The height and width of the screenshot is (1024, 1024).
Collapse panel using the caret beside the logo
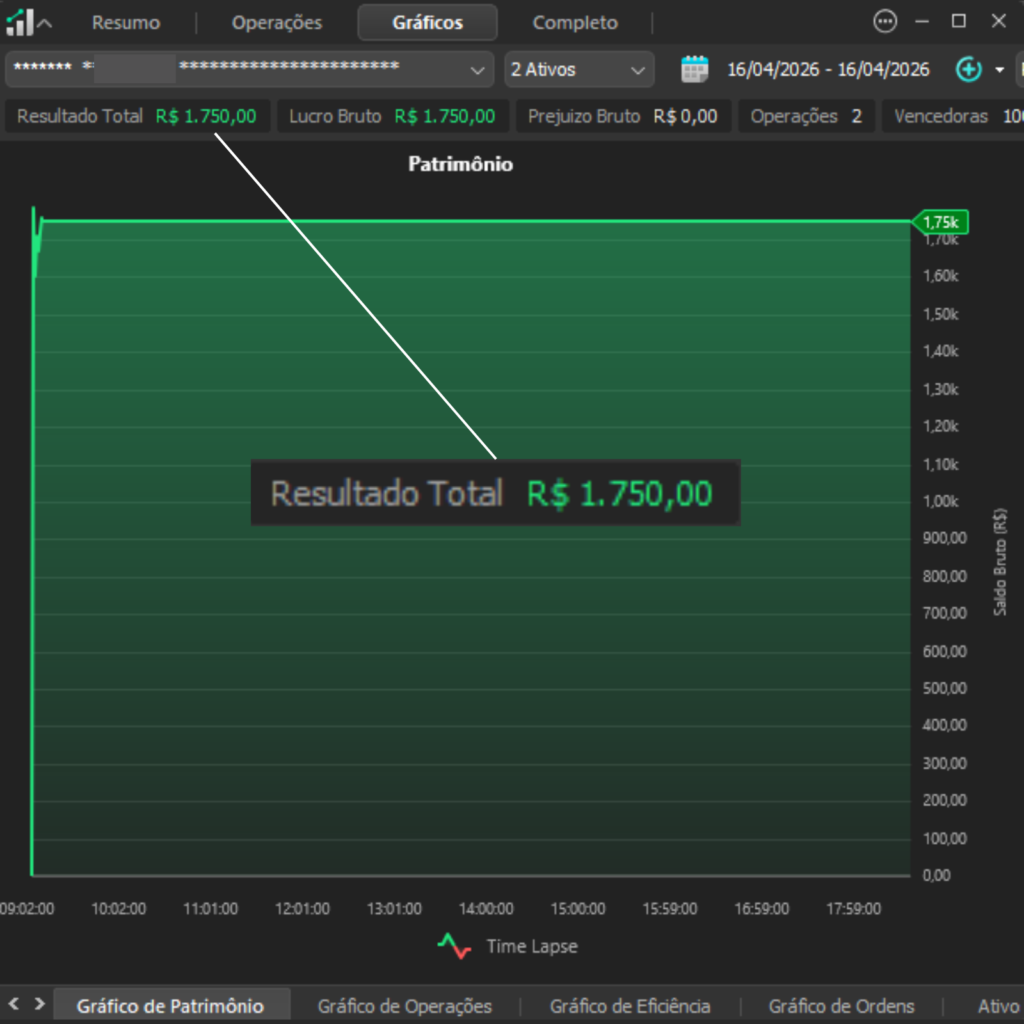pos(44,24)
